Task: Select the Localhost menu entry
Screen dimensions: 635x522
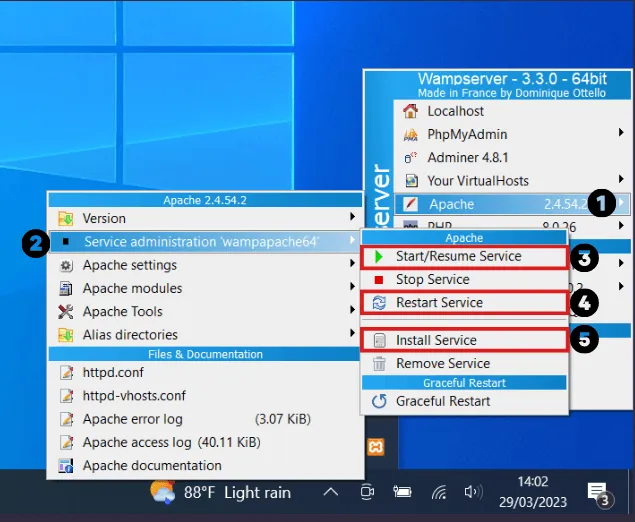Action: click(x=512, y=111)
